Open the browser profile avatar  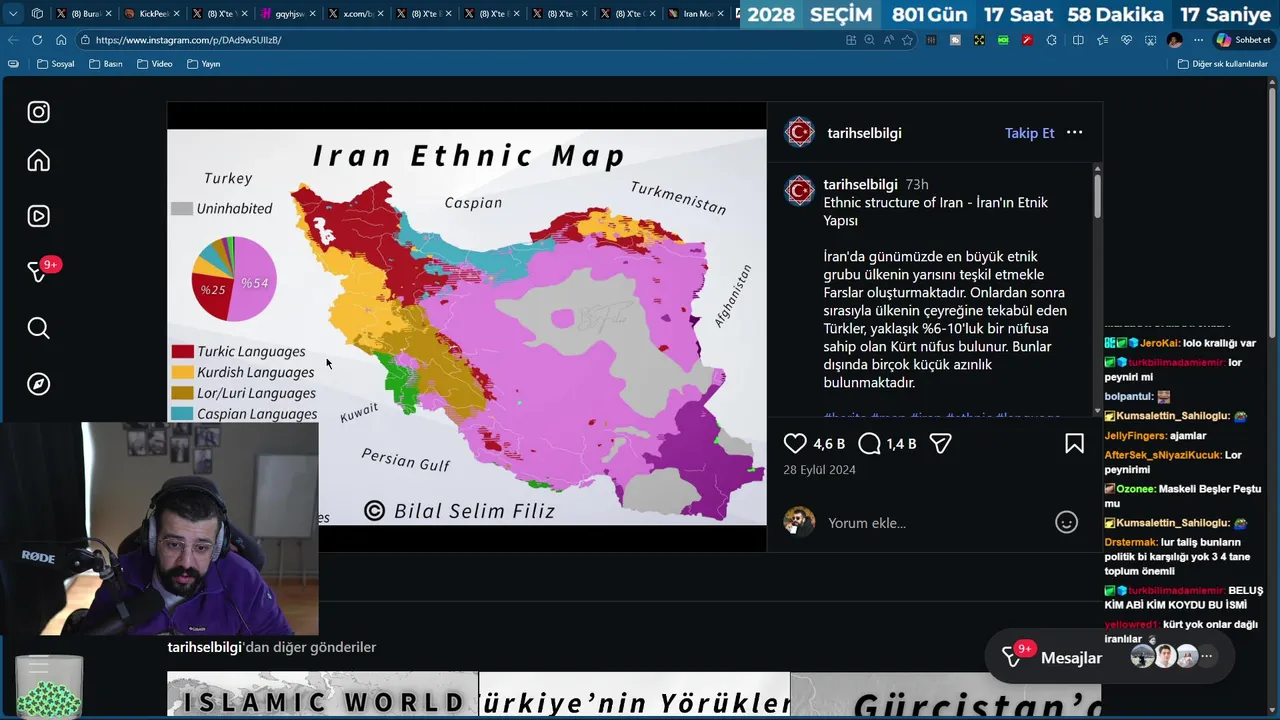[1174, 40]
